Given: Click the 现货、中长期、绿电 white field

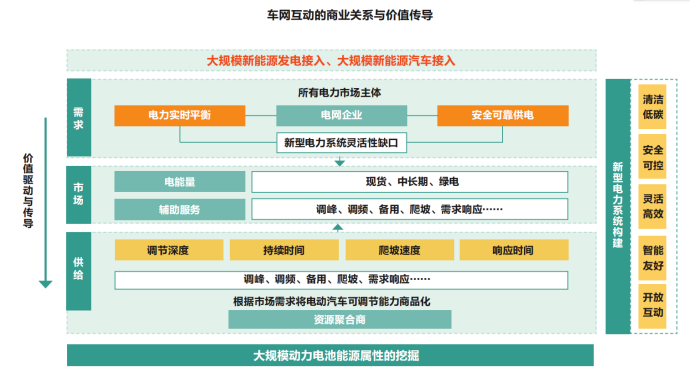Looking at the screenshot, I should (x=410, y=182).
